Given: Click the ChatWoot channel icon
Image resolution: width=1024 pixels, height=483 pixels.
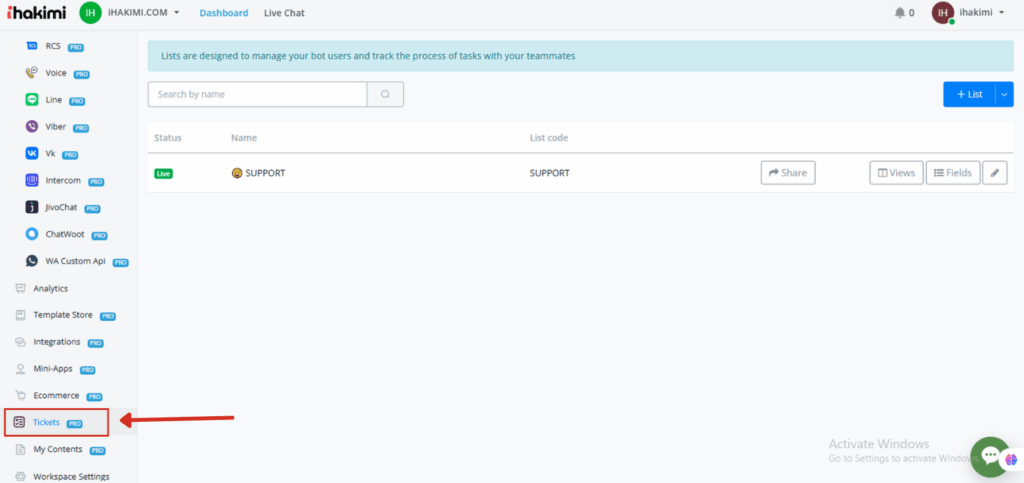Looking at the screenshot, I should 33,235.
